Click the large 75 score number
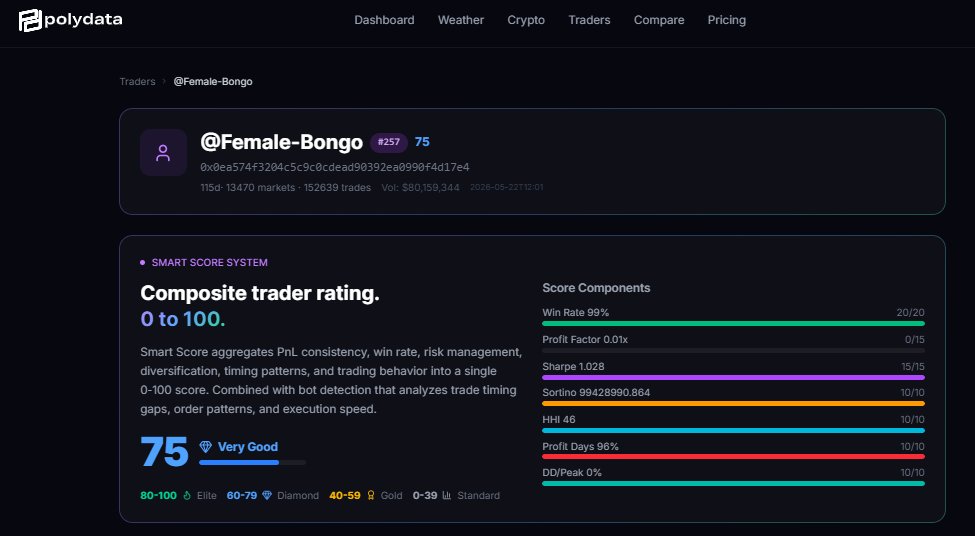This screenshot has height=536, width=975. coord(164,452)
